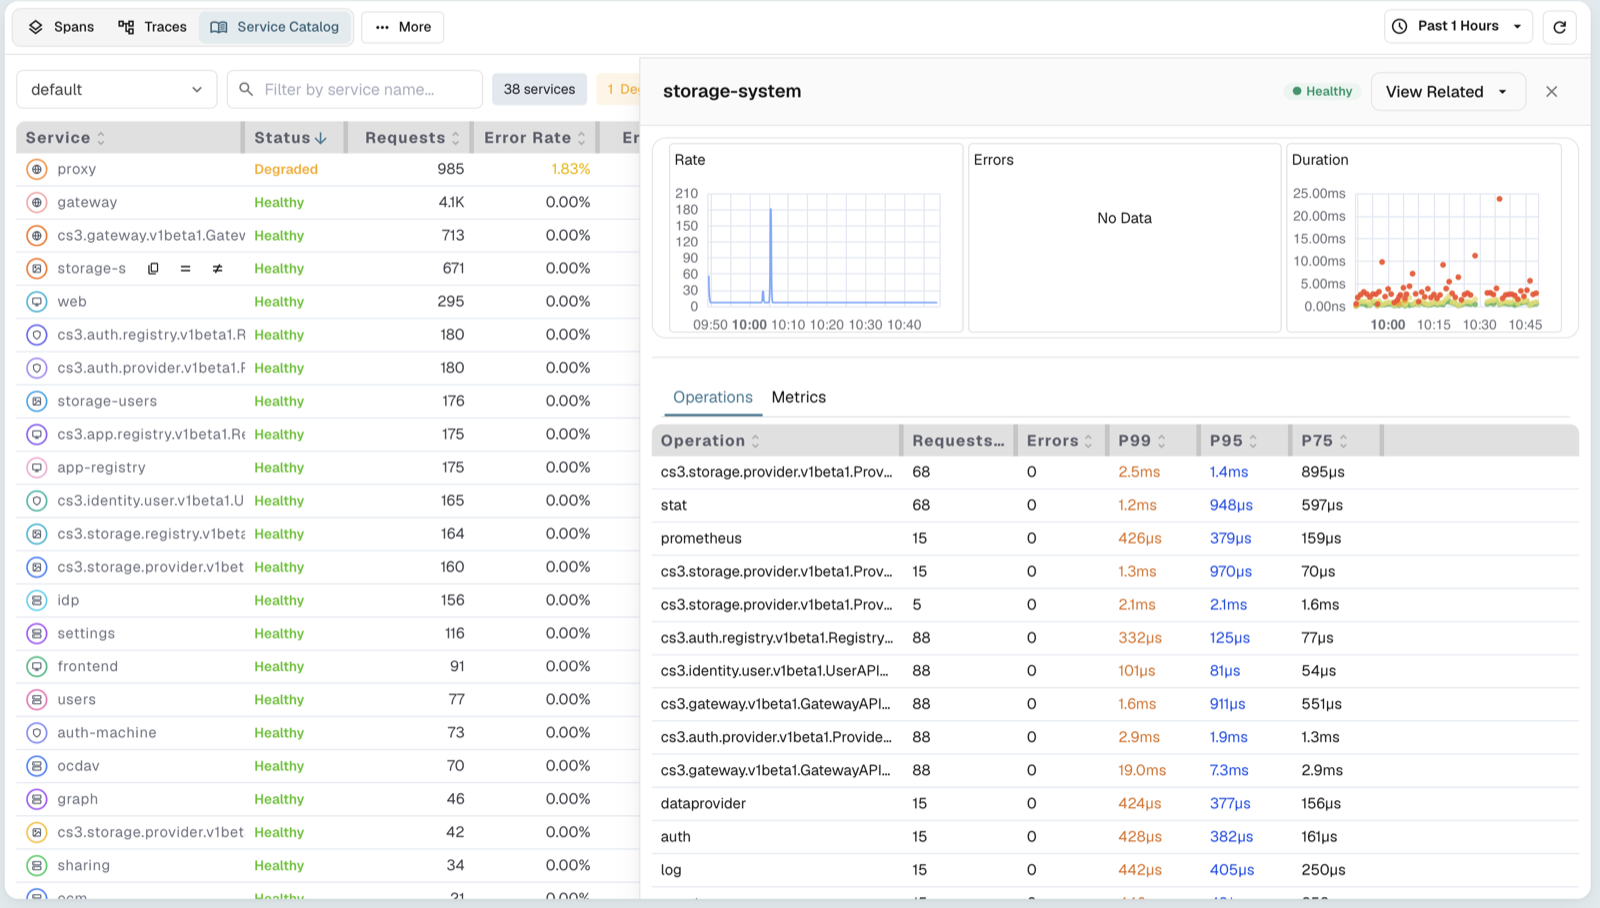Click the 19.0ms P99 value
This screenshot has height=908, width=1600.
(1142, 770)
